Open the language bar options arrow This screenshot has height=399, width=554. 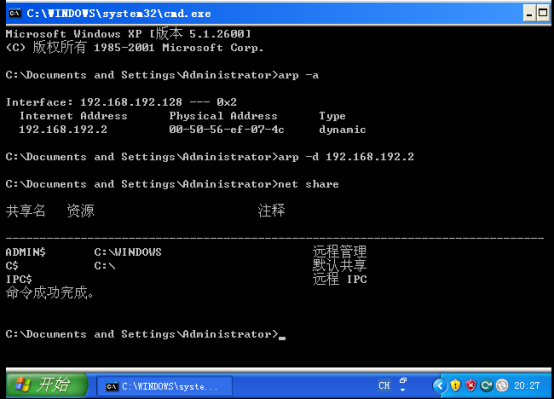[x=403, y=390]
